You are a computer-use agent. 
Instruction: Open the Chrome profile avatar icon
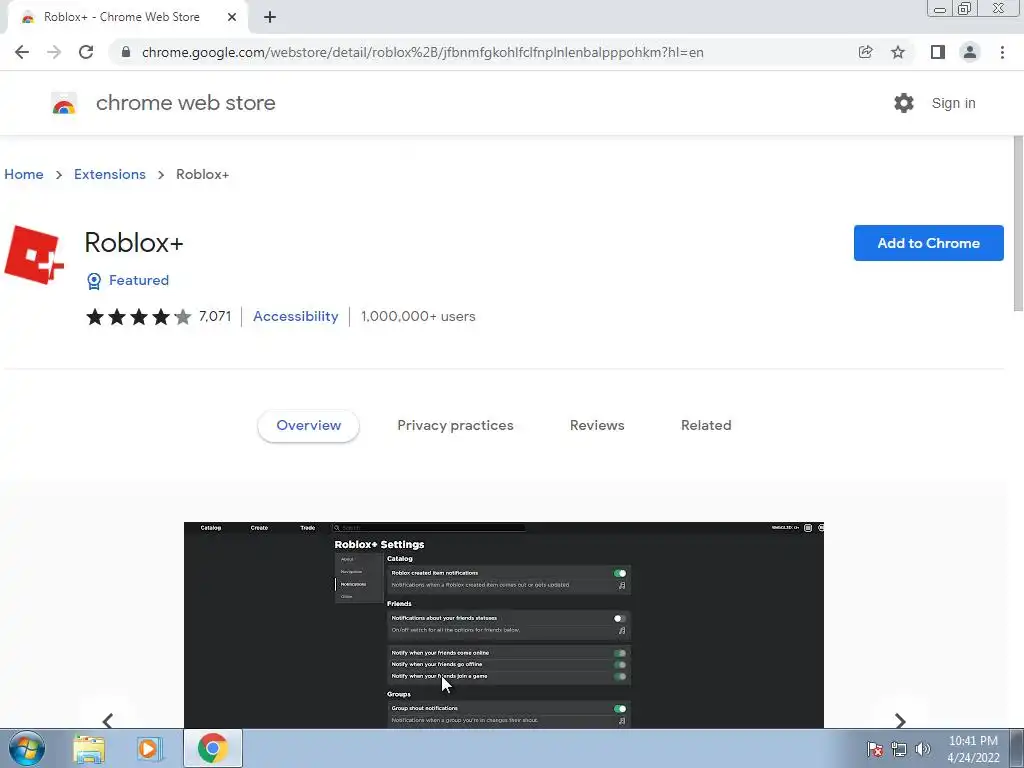point(970,52)
